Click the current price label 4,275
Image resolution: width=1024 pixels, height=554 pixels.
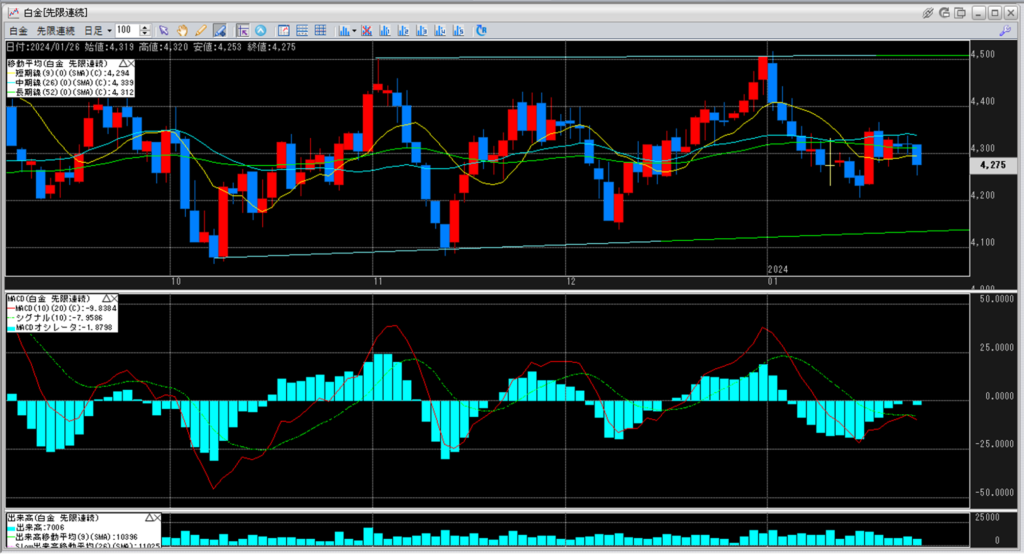(x=993, y=165)
